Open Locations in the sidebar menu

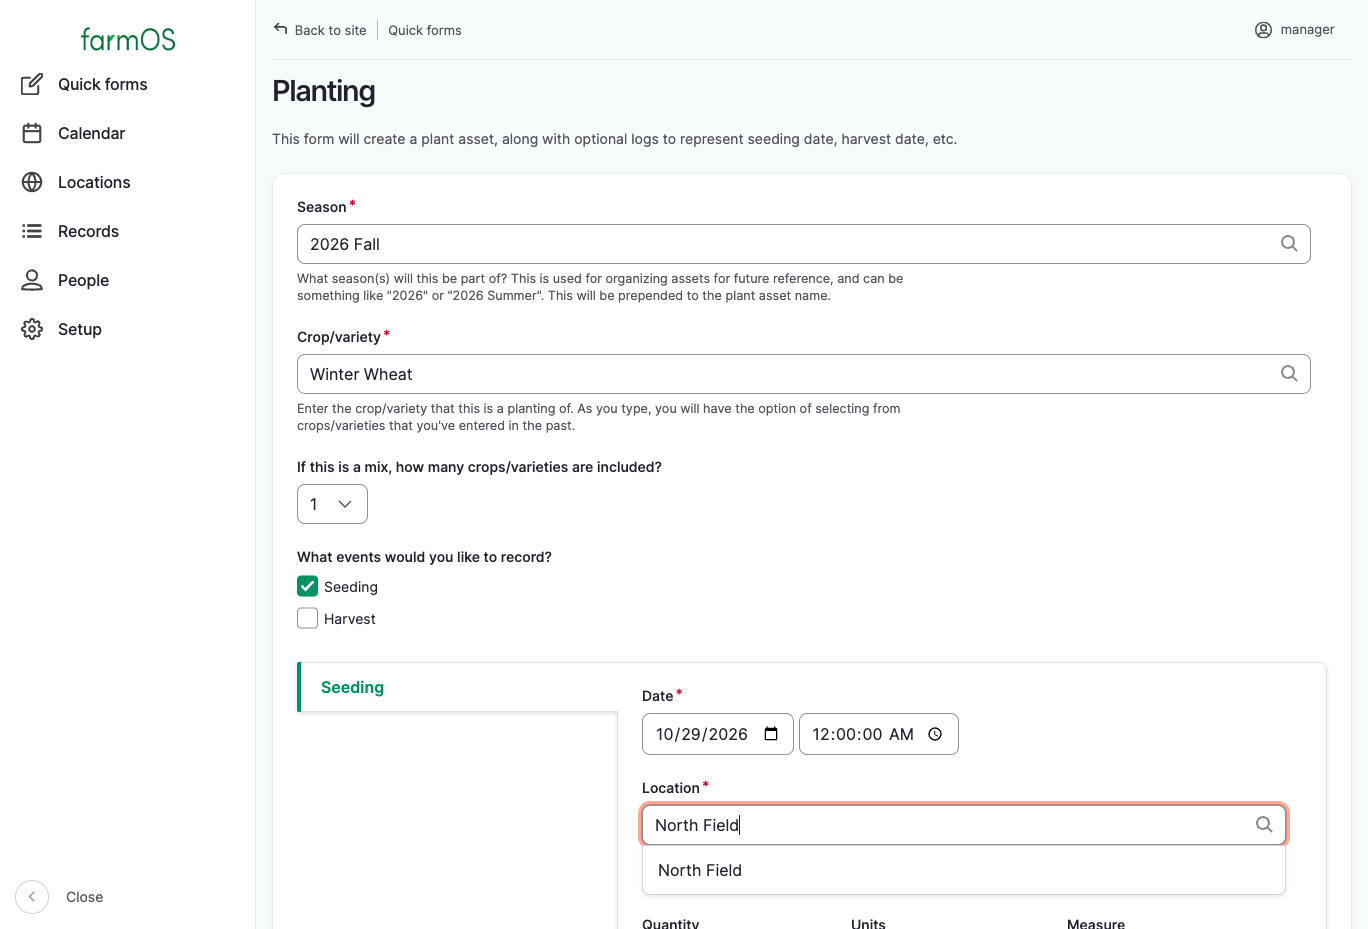pyautogui.click(x=94, y=182)
